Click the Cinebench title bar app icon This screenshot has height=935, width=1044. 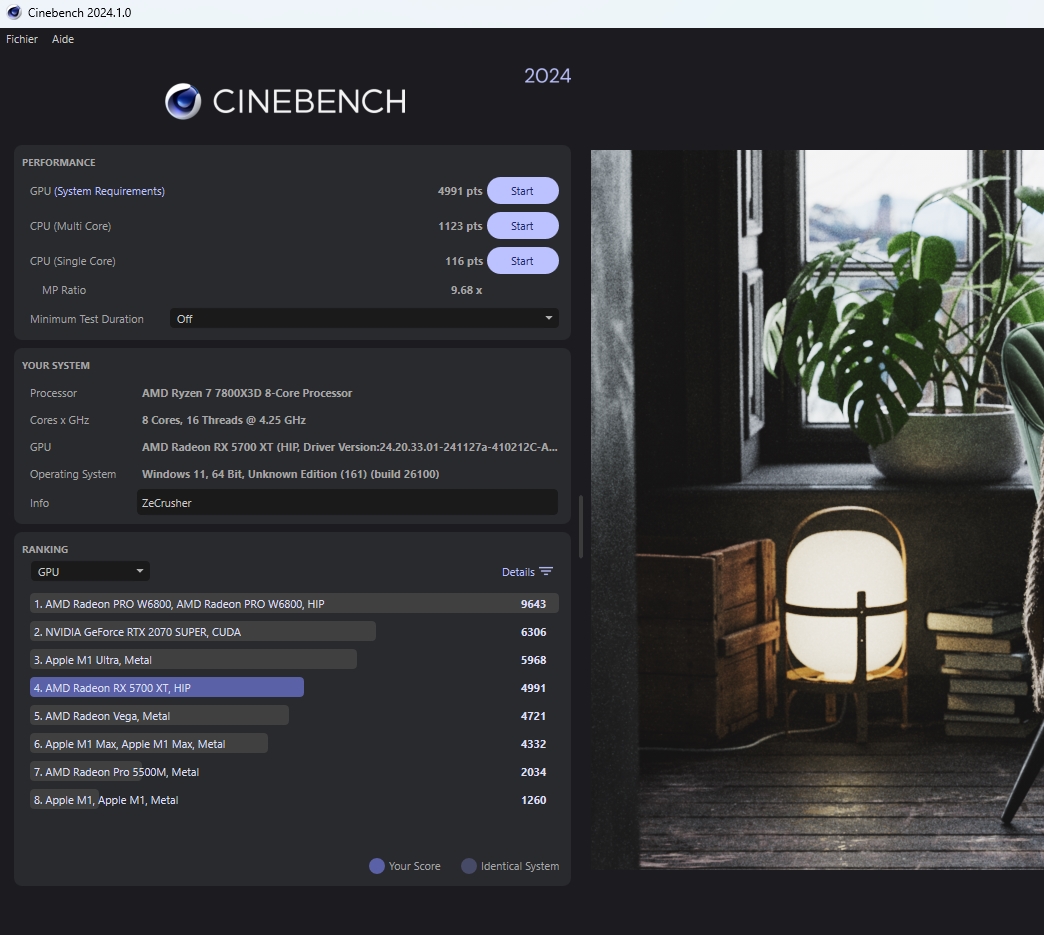[14, 13]
